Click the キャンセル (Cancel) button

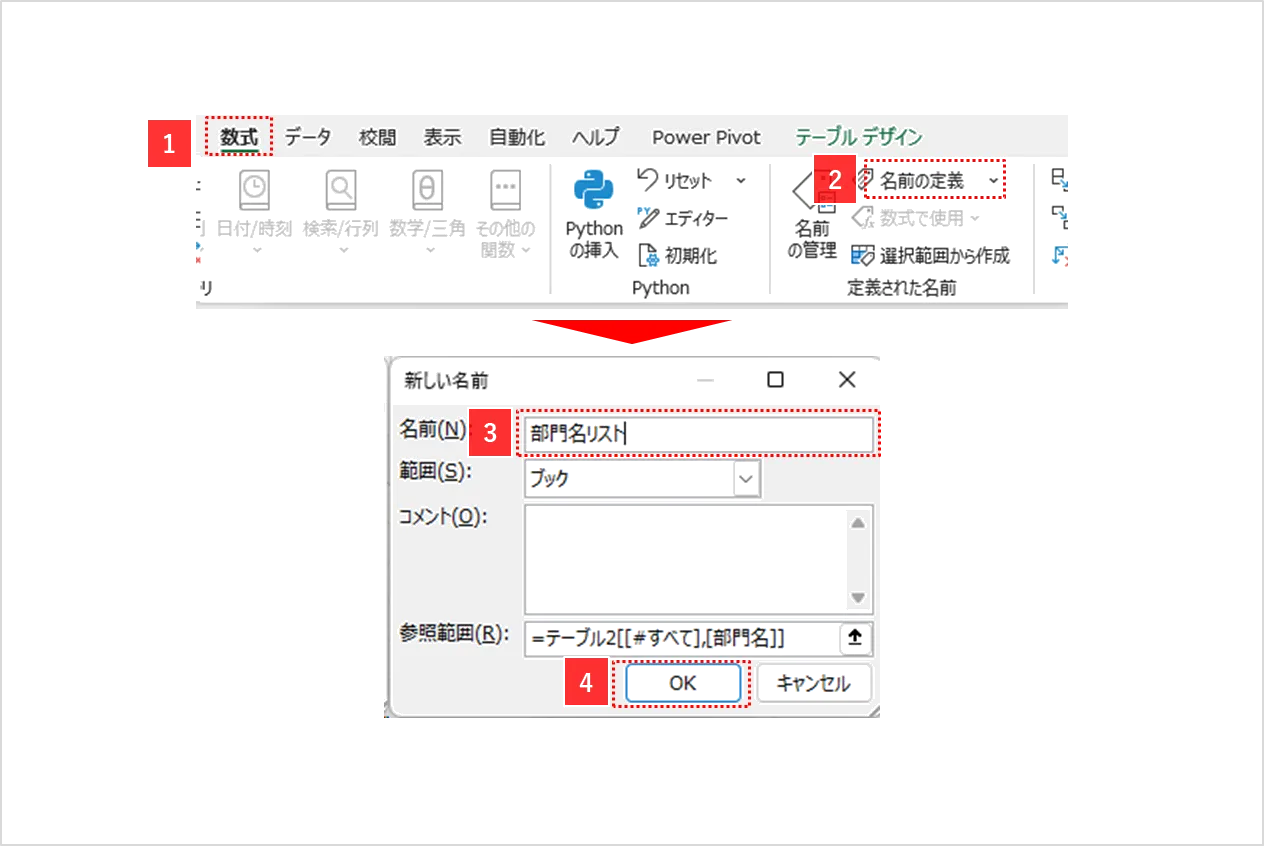[813, 684]
